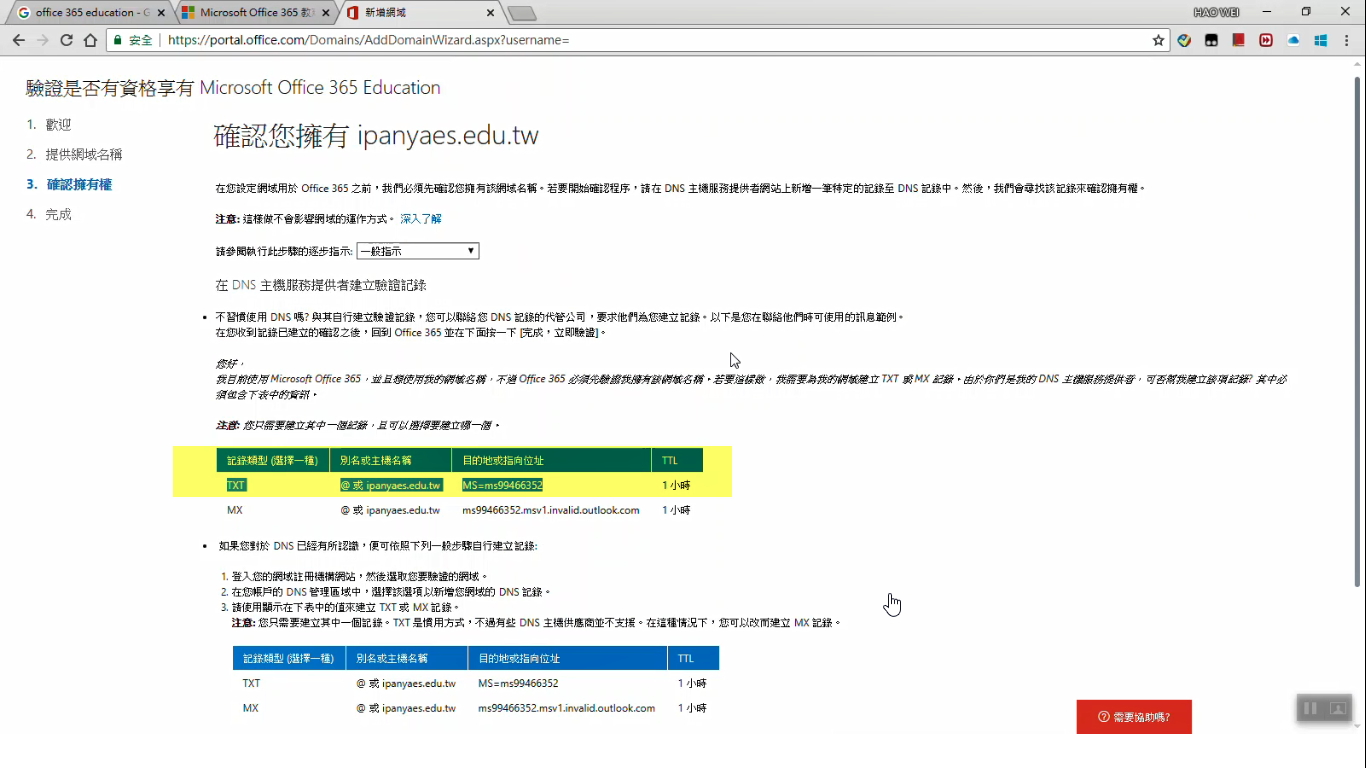Viewport: 1366px width, 768px height.
Task: Close the office 365 education tab
Action: 162,13
